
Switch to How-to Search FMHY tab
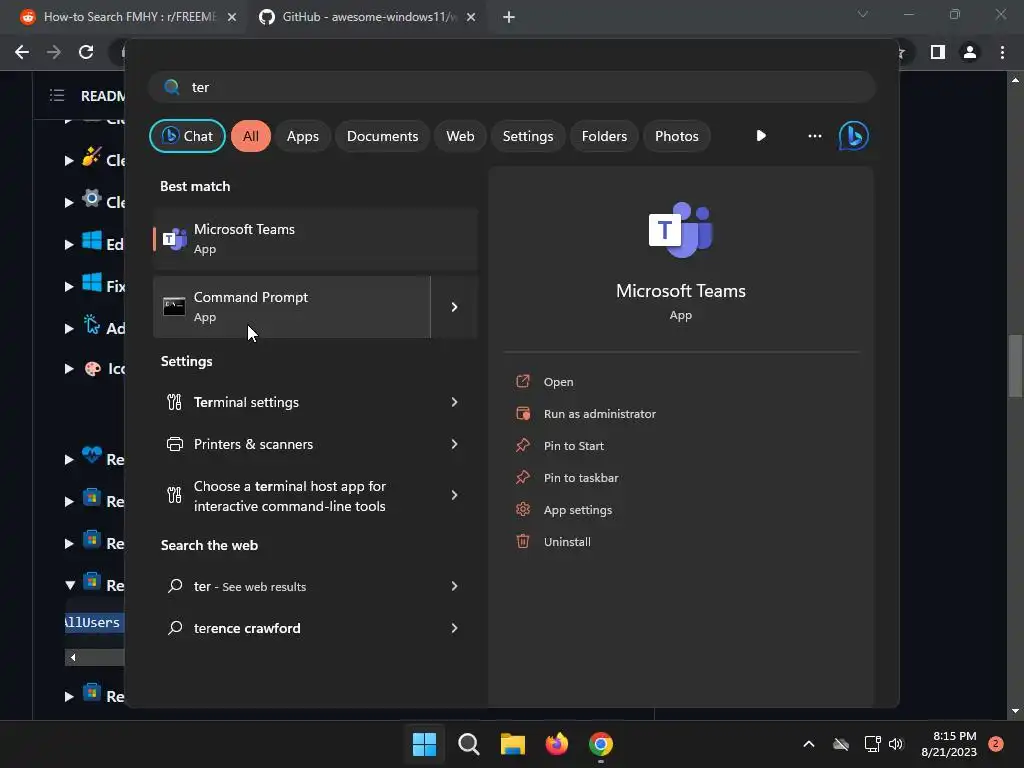[129, 17]
